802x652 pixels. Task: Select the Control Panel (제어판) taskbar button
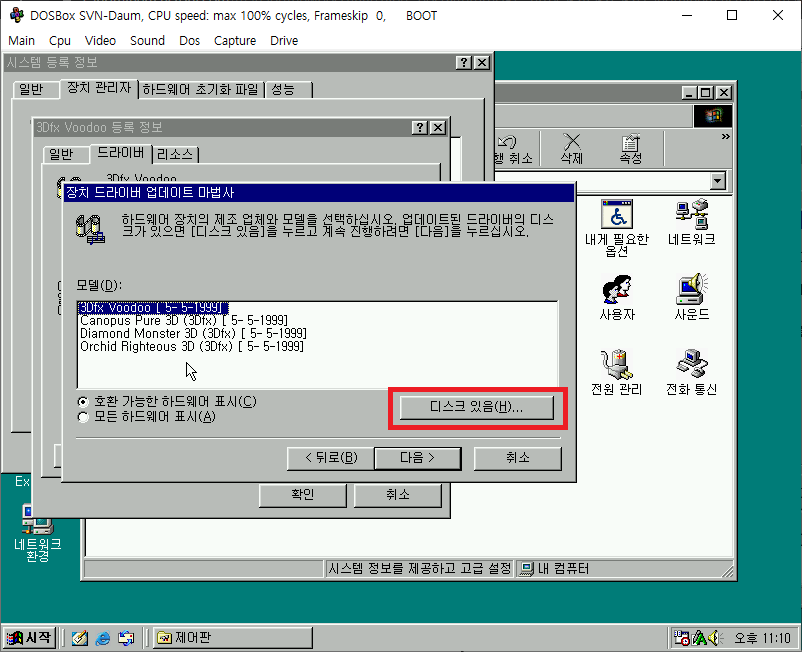click(x=233, y=638)
